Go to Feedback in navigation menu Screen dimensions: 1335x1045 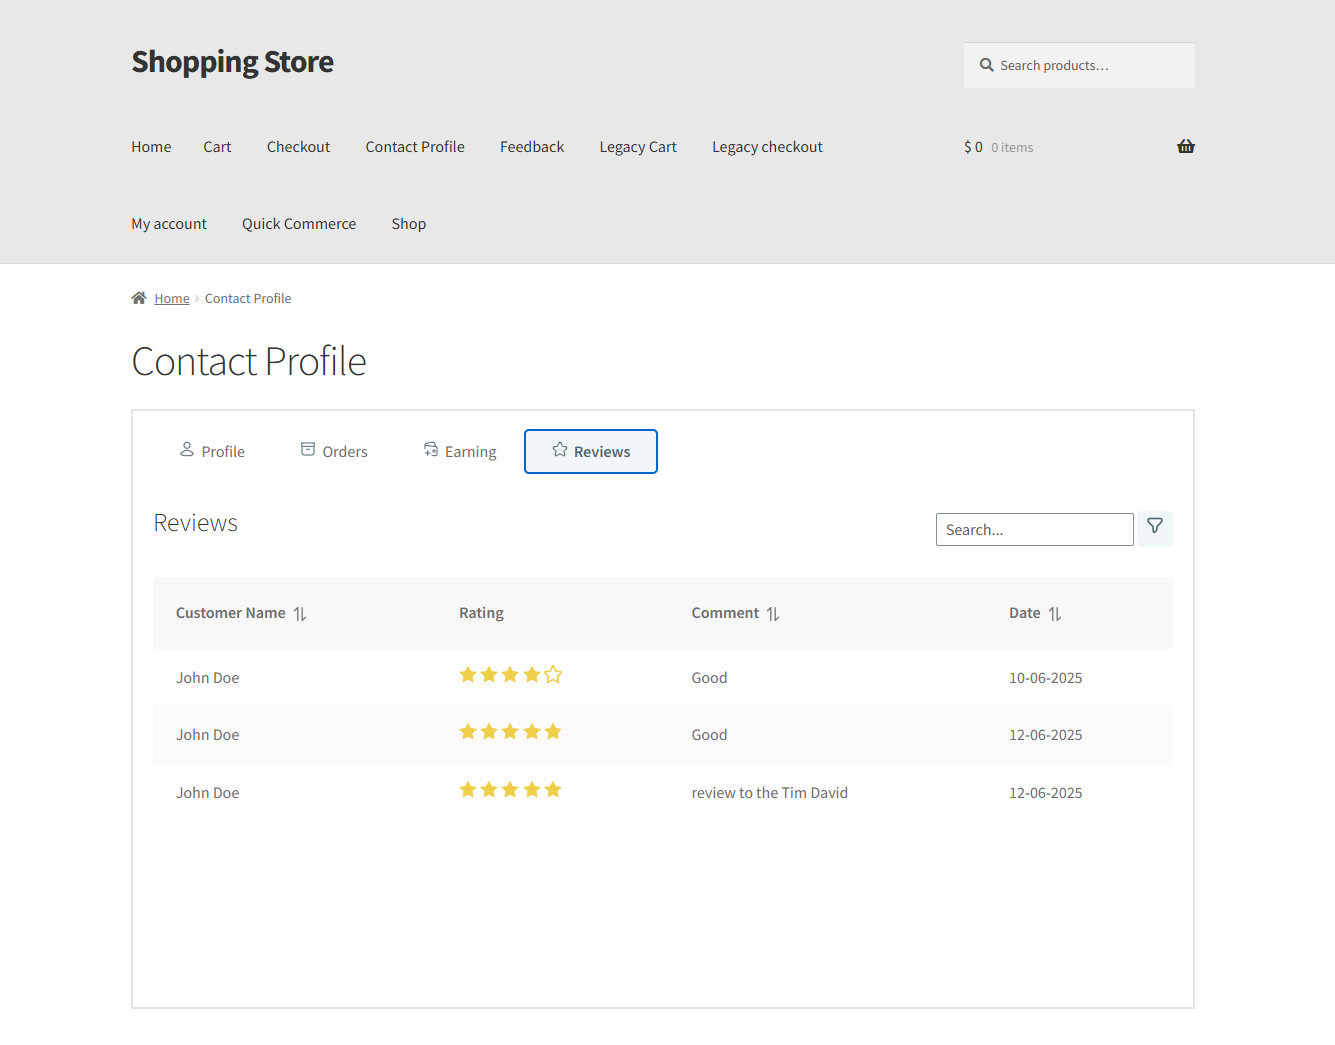[532, 147]
